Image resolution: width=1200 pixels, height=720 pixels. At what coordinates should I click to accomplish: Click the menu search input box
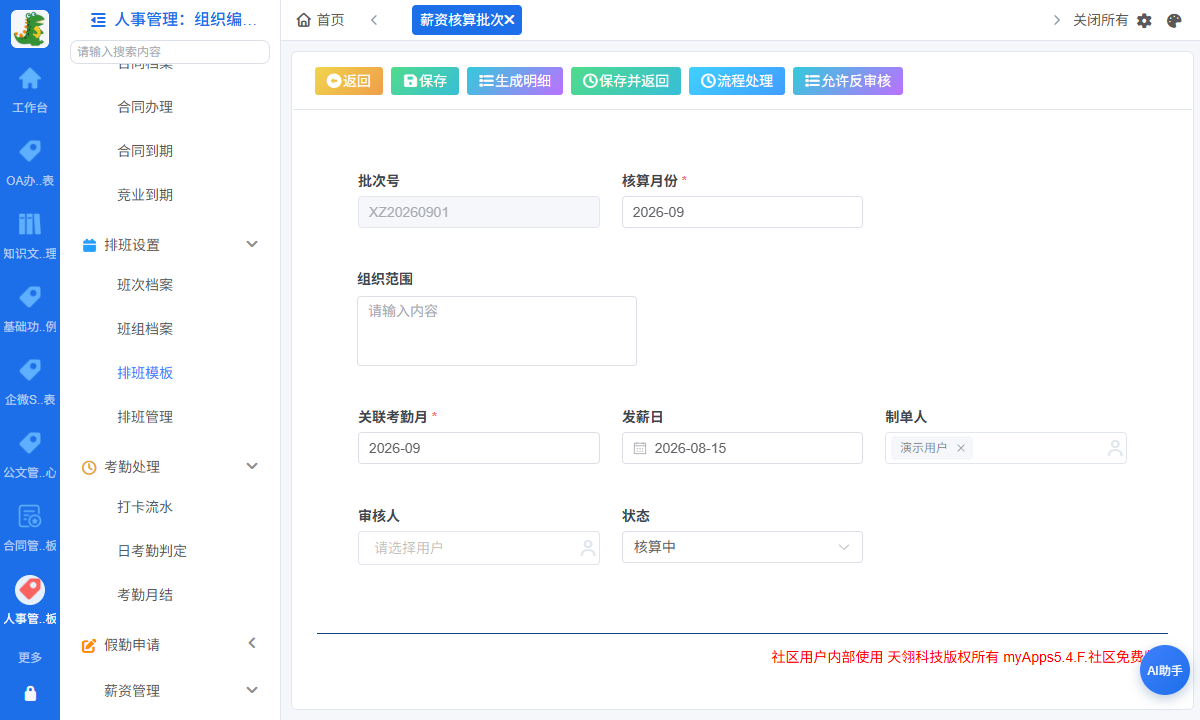point(170,51)
